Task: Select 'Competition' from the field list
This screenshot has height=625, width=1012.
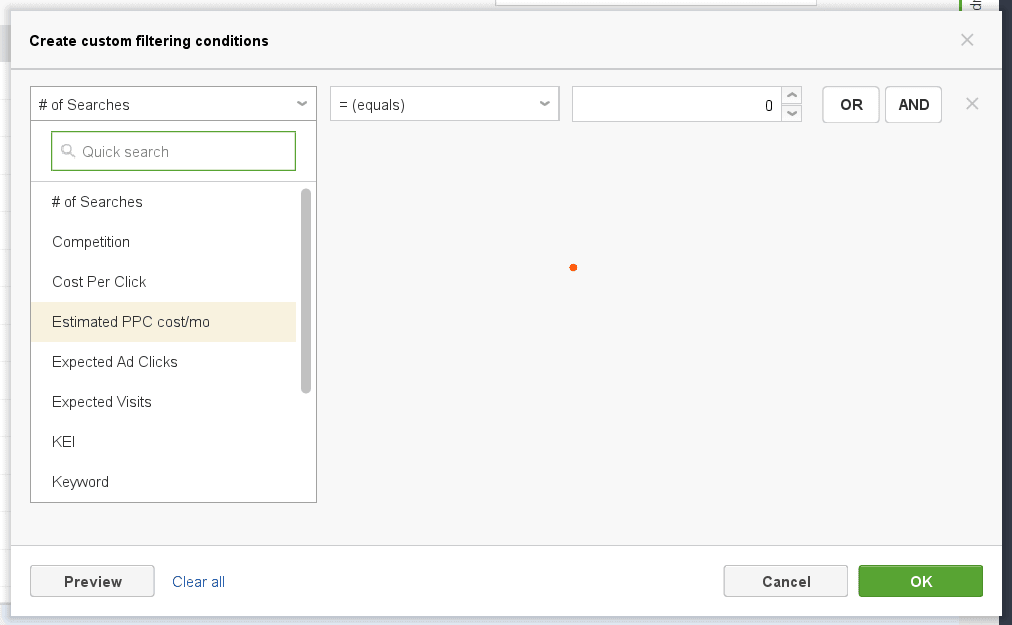Action: [90, 242]
